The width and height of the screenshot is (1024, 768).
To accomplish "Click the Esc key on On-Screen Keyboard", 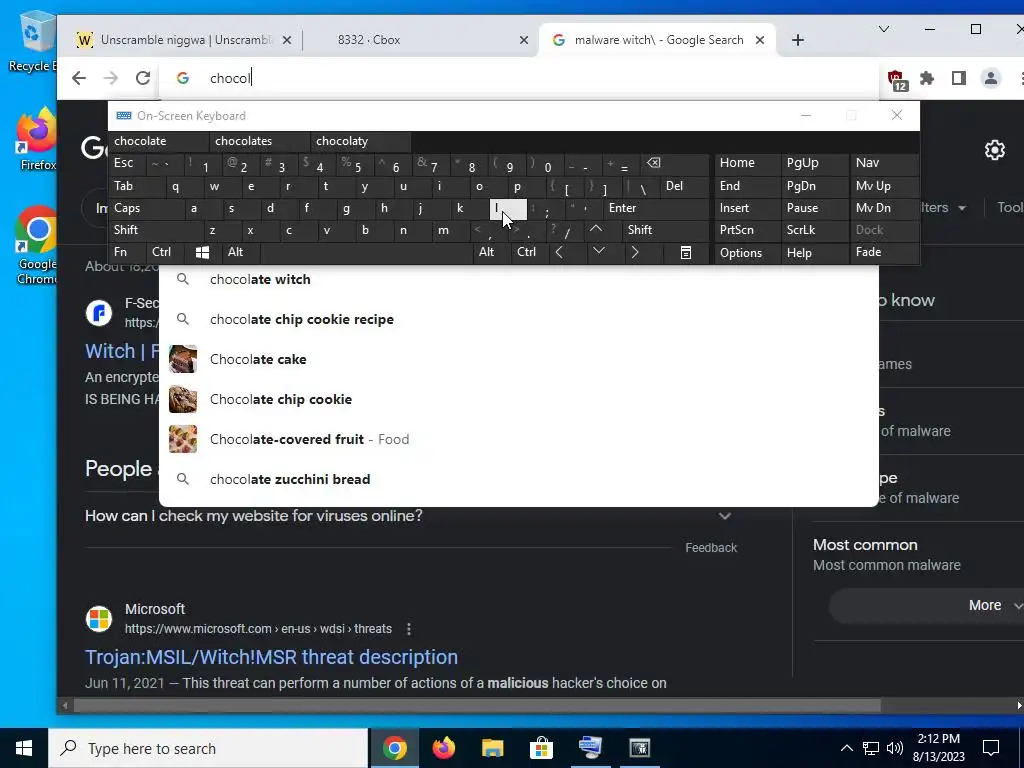I will coord(127,163).
